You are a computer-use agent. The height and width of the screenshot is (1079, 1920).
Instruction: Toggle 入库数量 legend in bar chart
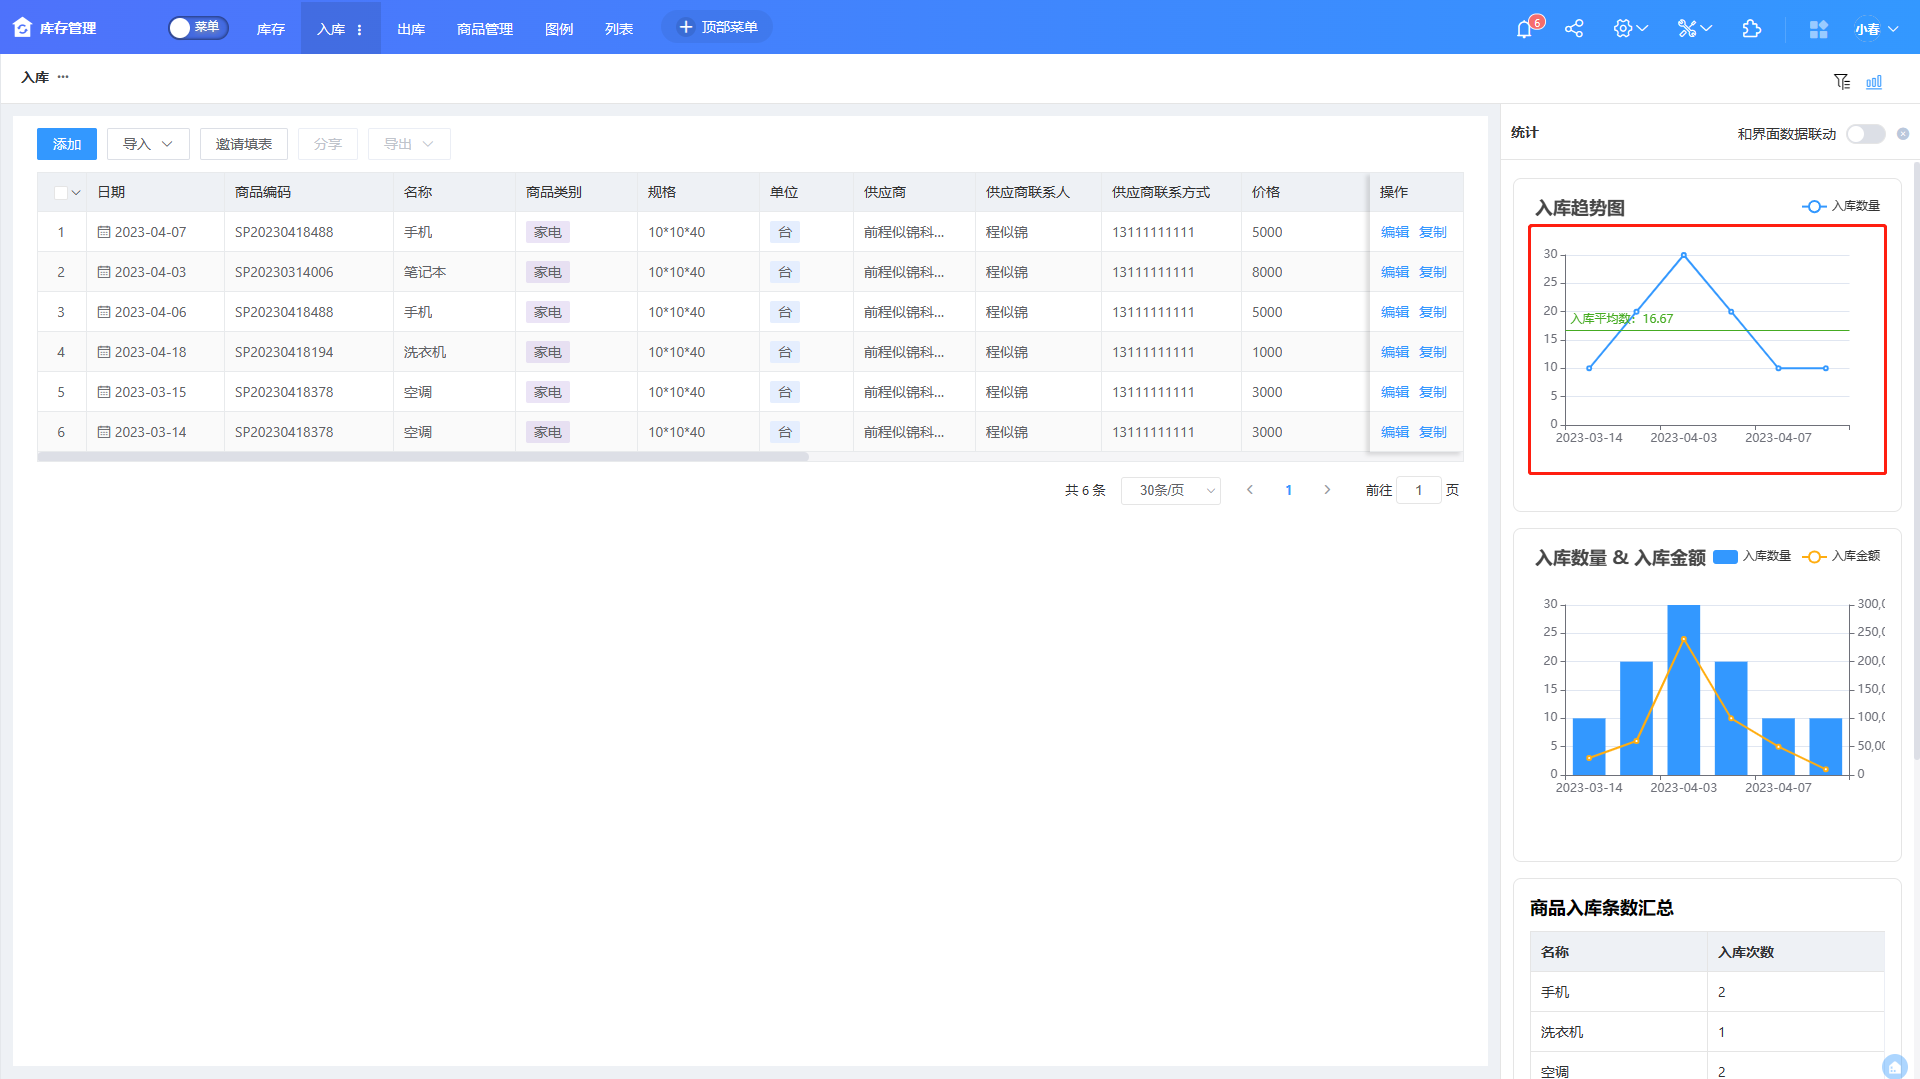pos(1752,556)
